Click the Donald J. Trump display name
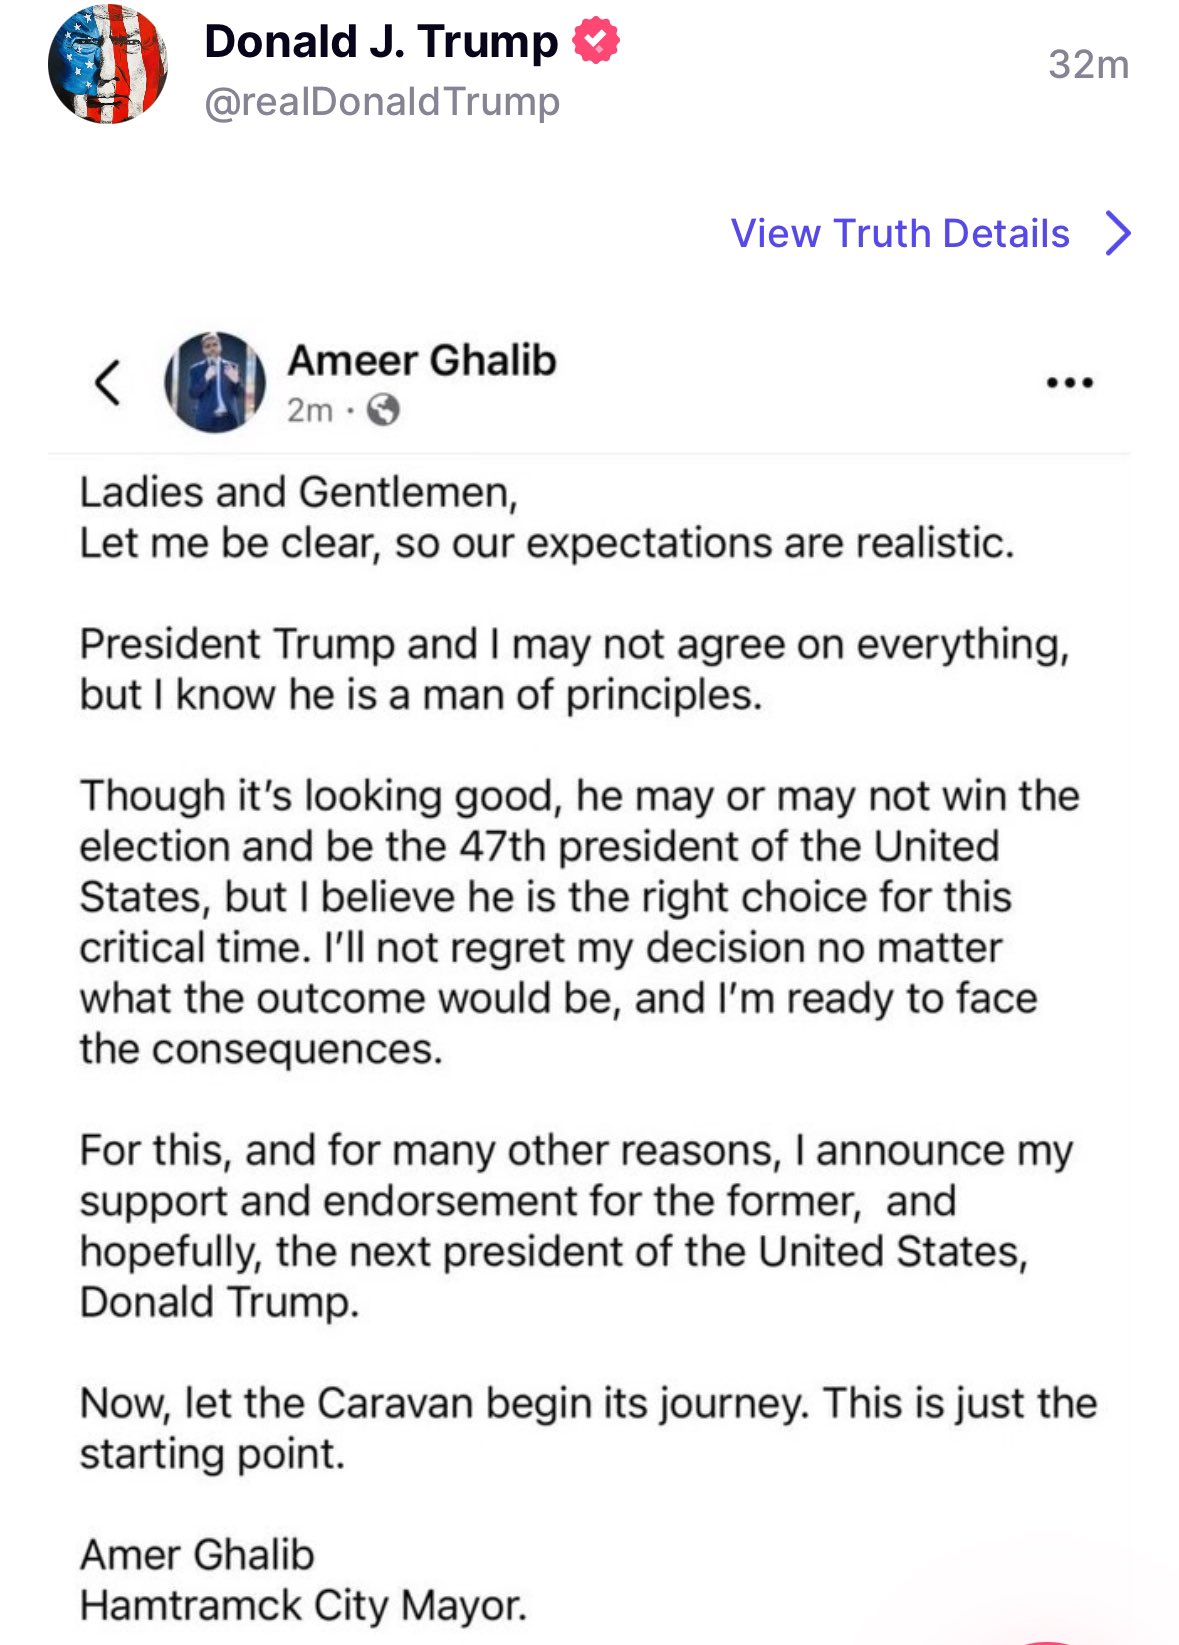This screenshot has height=1645, width=1179. [x=381, y=42]
